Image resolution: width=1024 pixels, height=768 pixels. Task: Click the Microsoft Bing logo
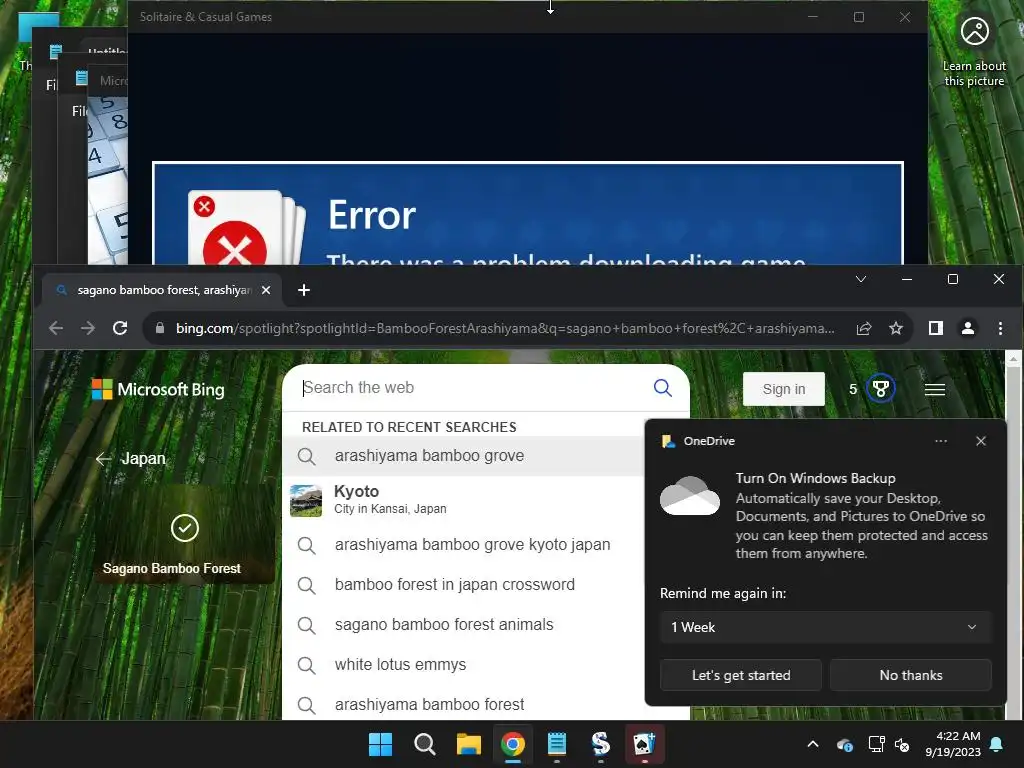(x=158, y=389)
